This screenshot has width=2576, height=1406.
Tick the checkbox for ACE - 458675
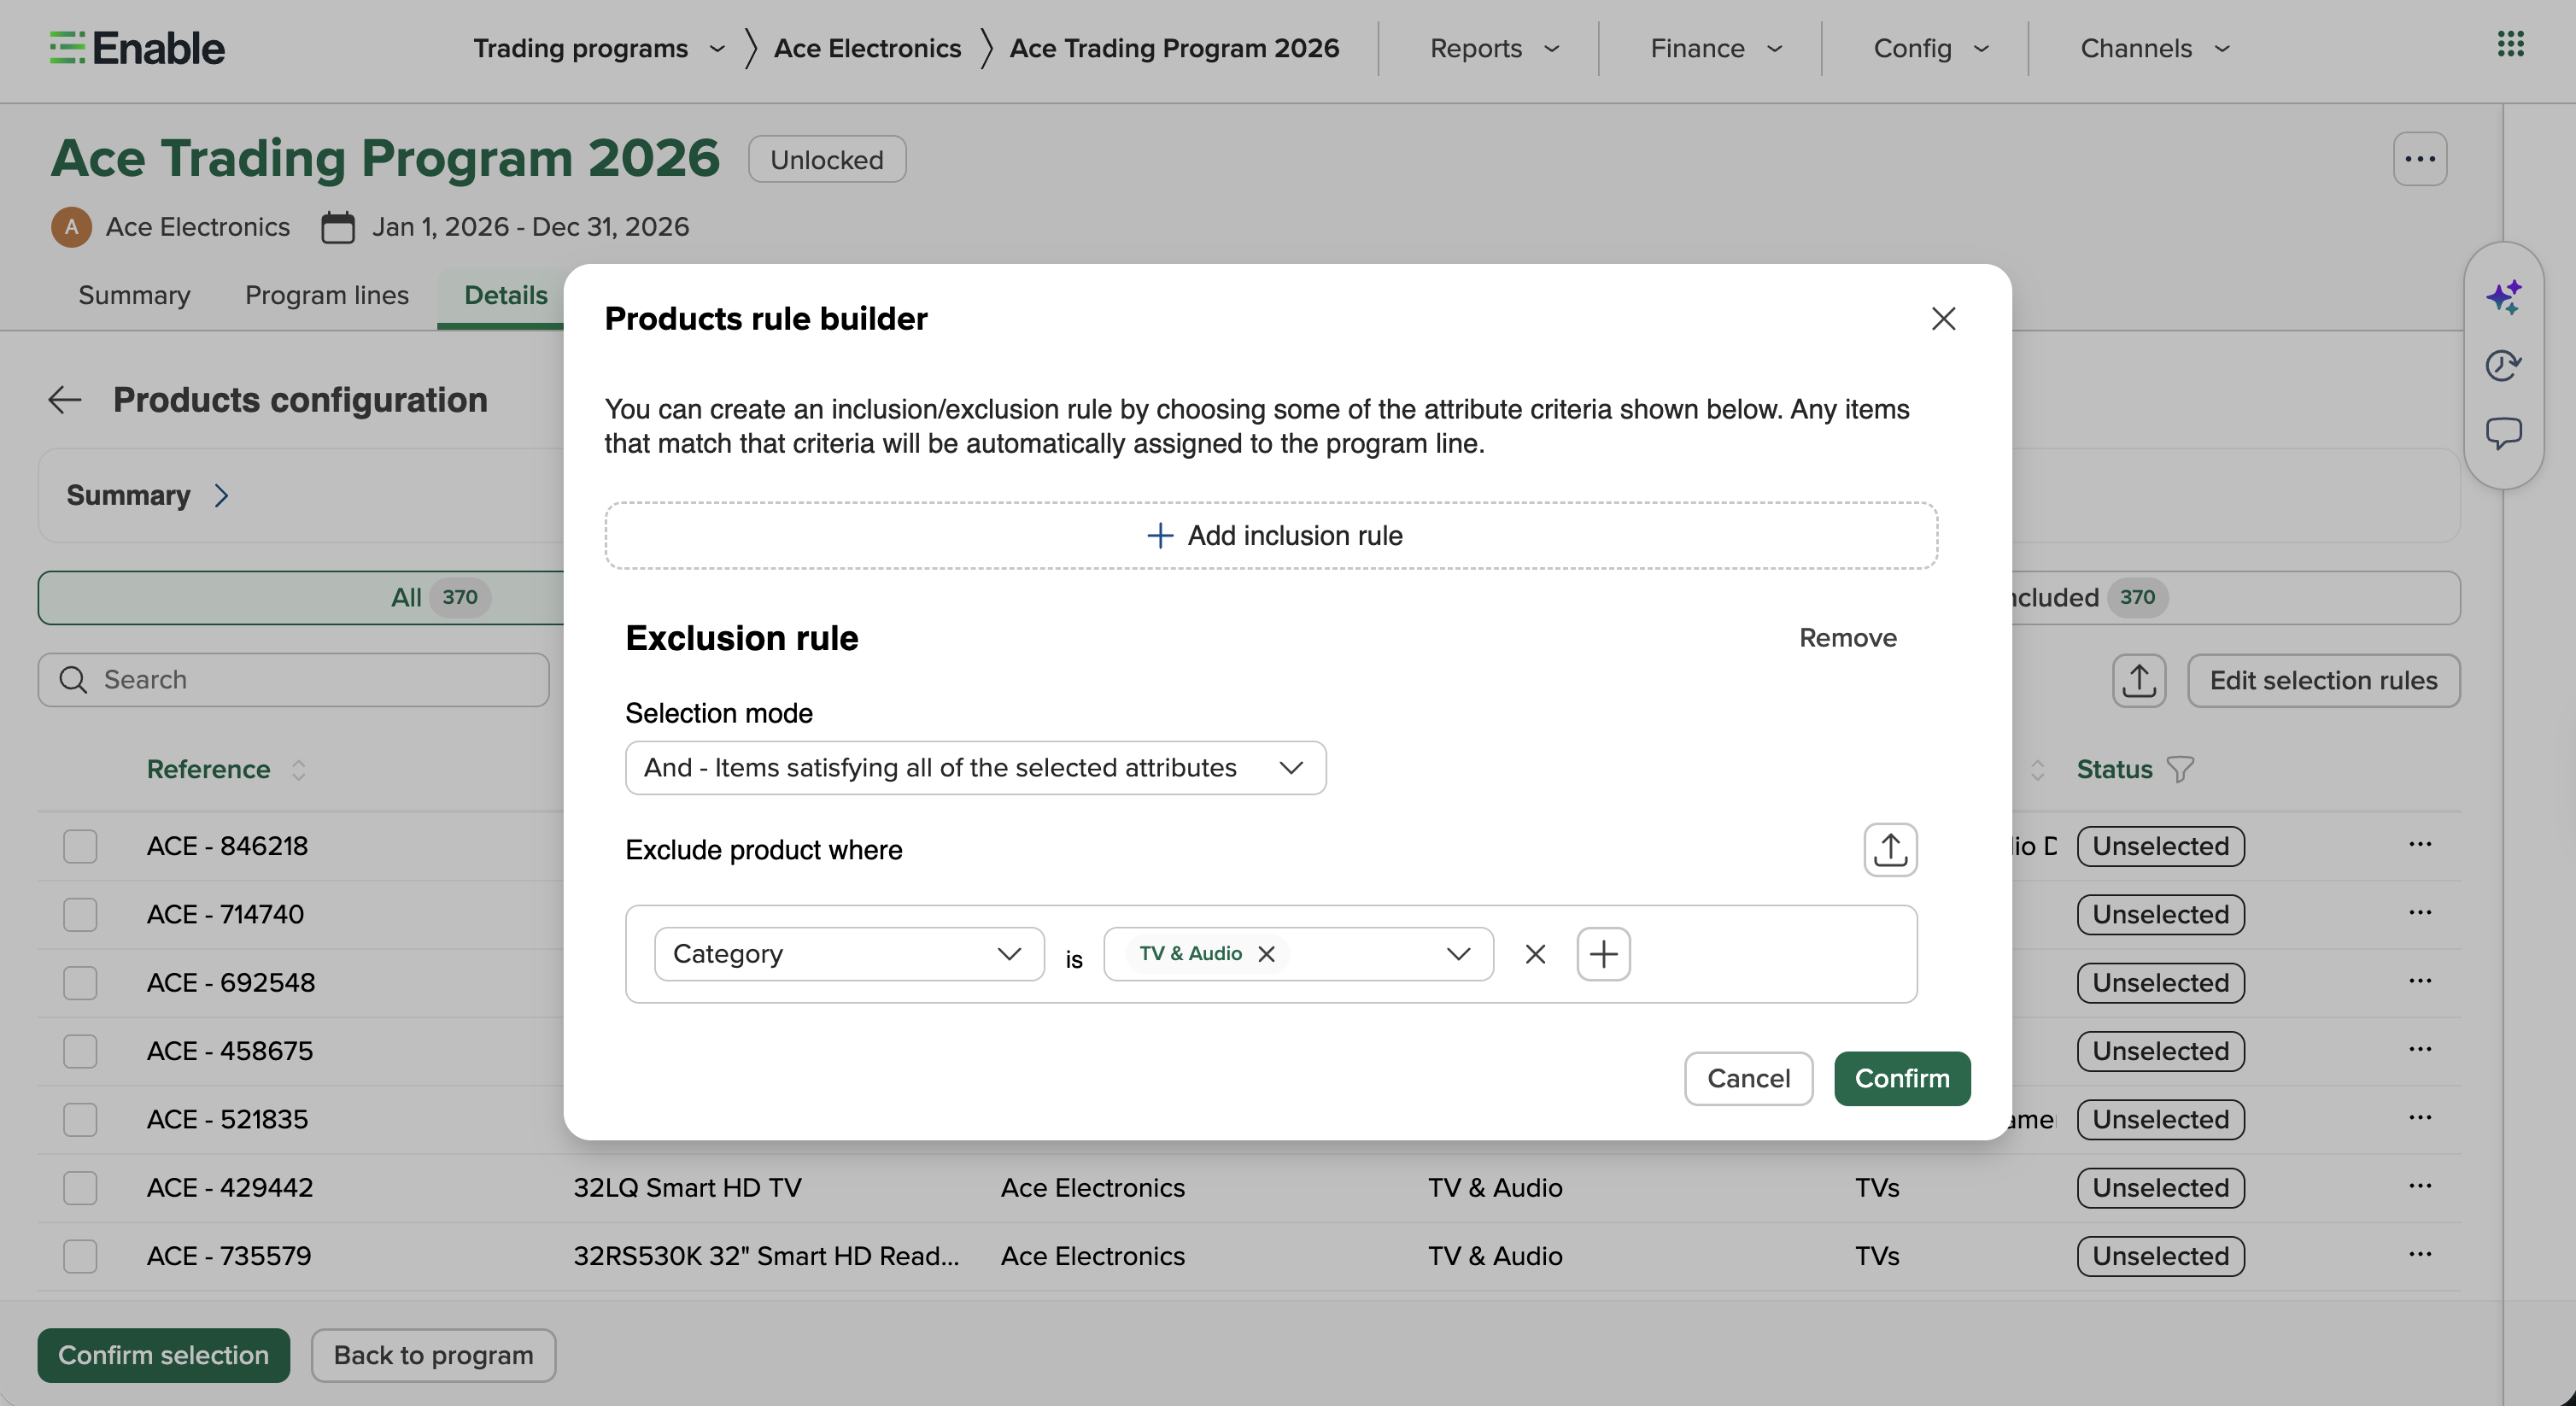[x=80, y=1051]
